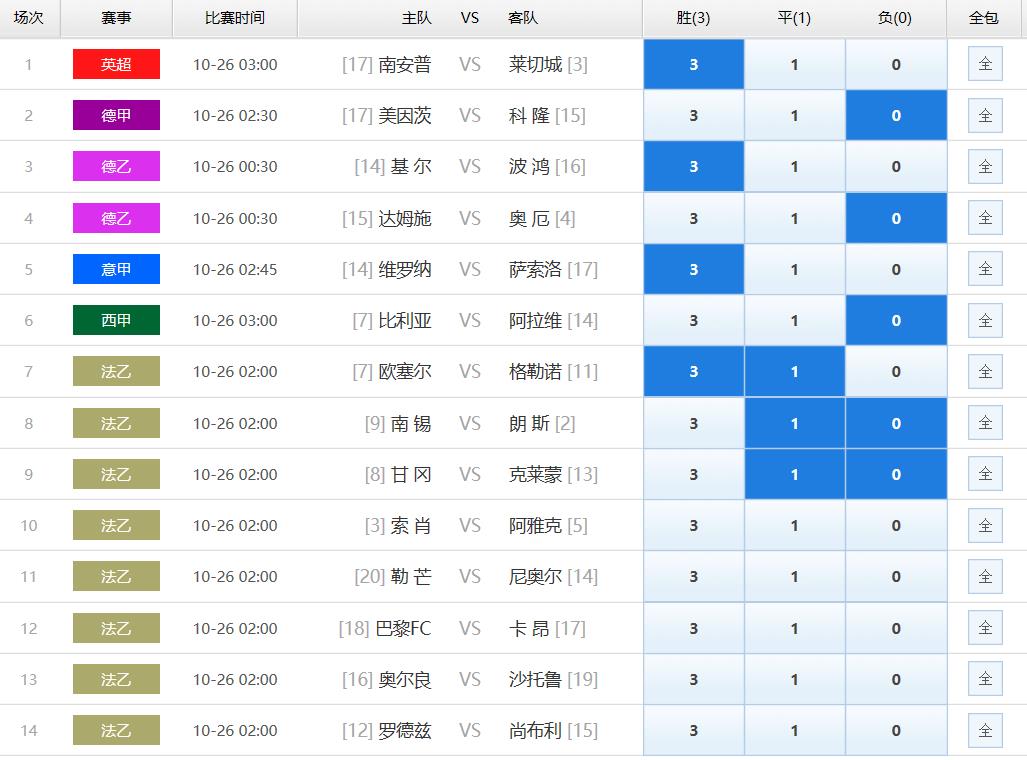
Task: Select draw (1) for 勒芒 vs 尼奥尔
Action: [x=794, y=577]
